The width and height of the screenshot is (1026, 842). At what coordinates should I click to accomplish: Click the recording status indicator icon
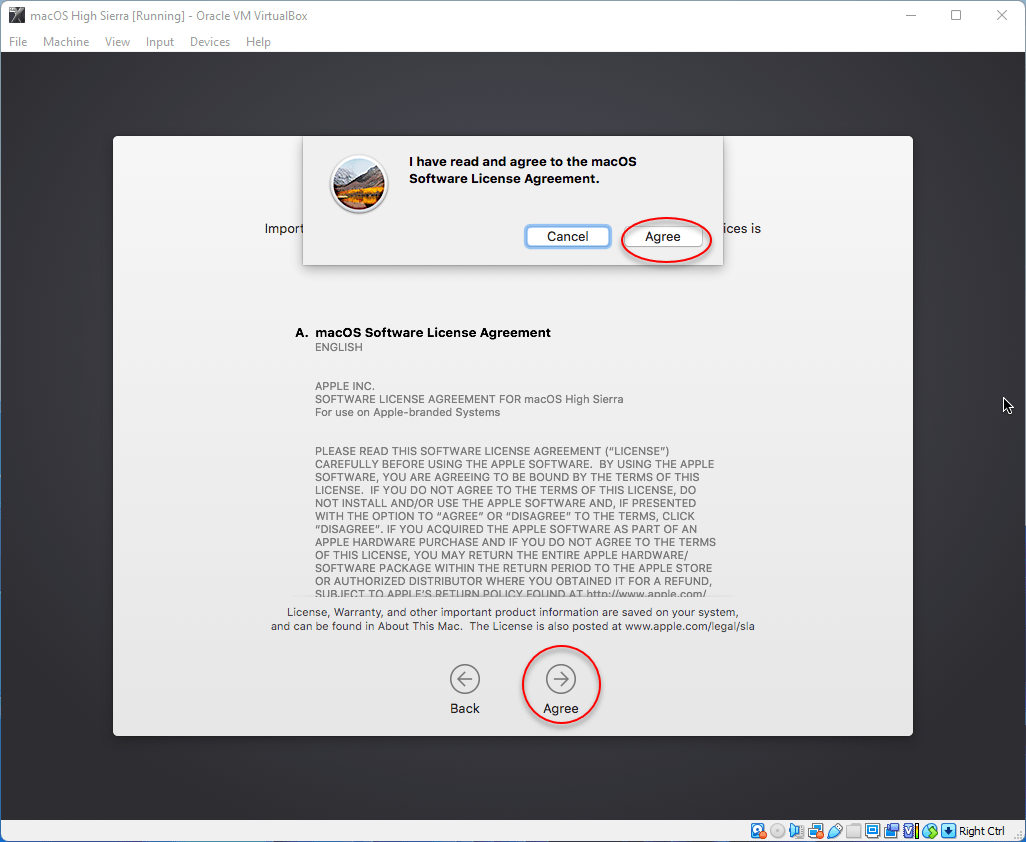tap(891, 831)
